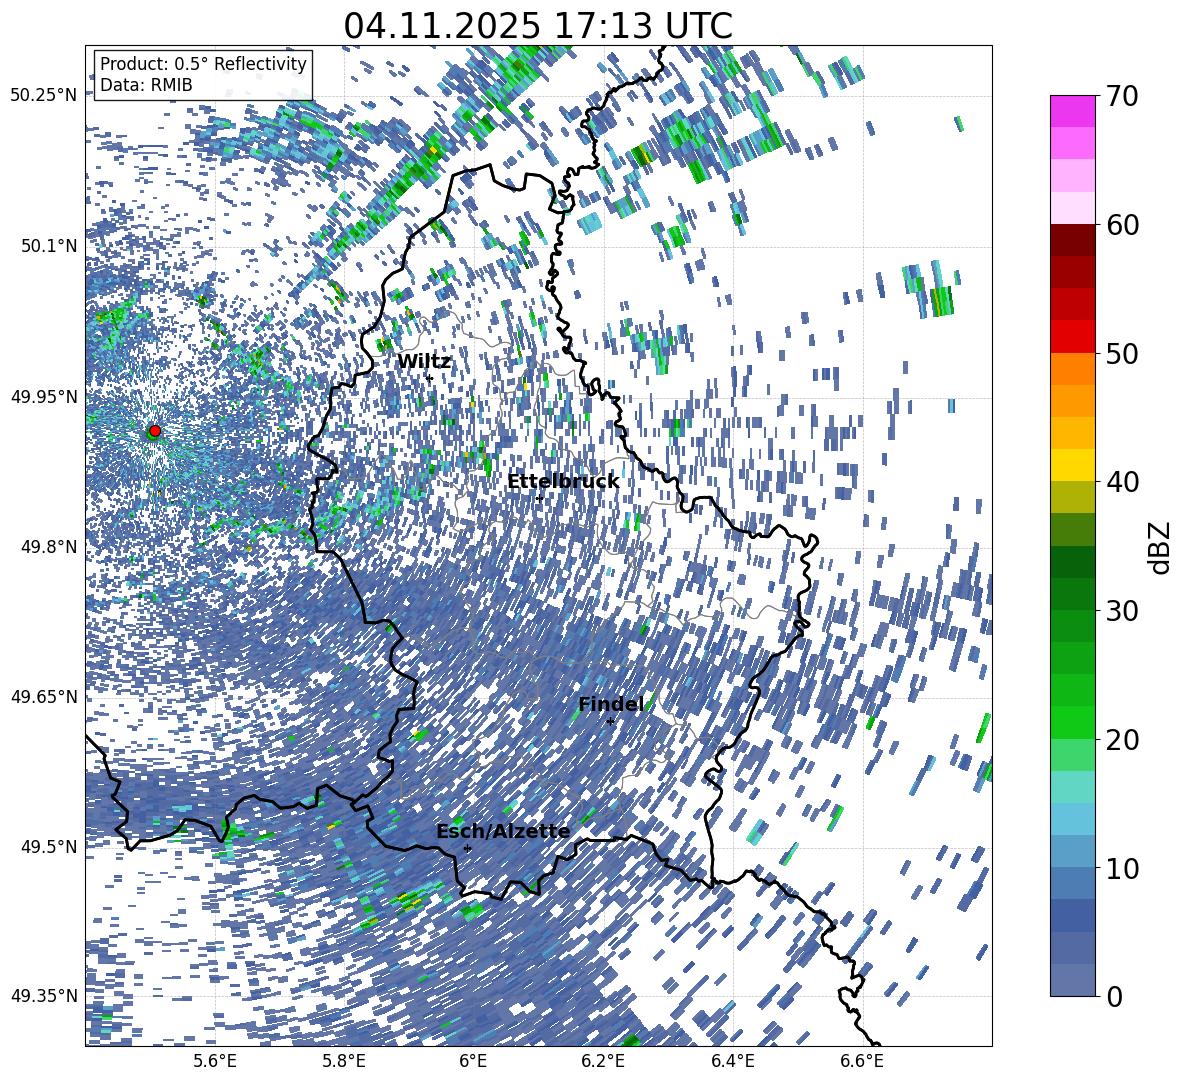Click the cross marker below Wiltz

pyautogui.click(x=429, y=378)
